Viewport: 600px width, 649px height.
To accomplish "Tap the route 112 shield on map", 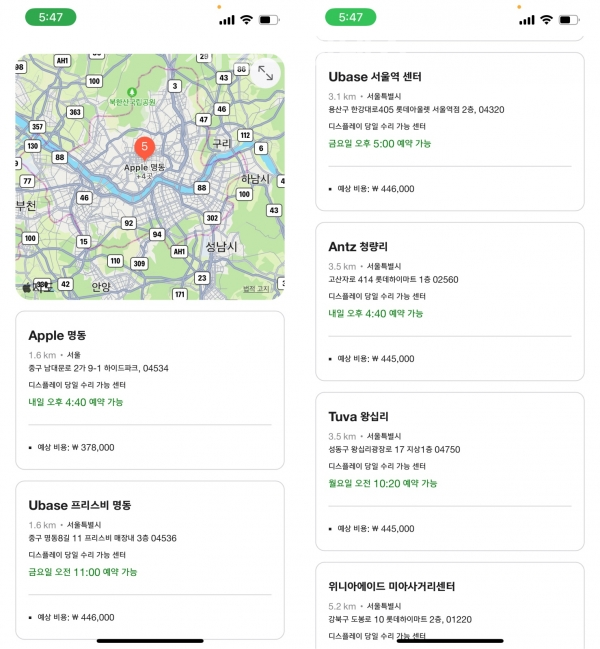I will (245, 135).
